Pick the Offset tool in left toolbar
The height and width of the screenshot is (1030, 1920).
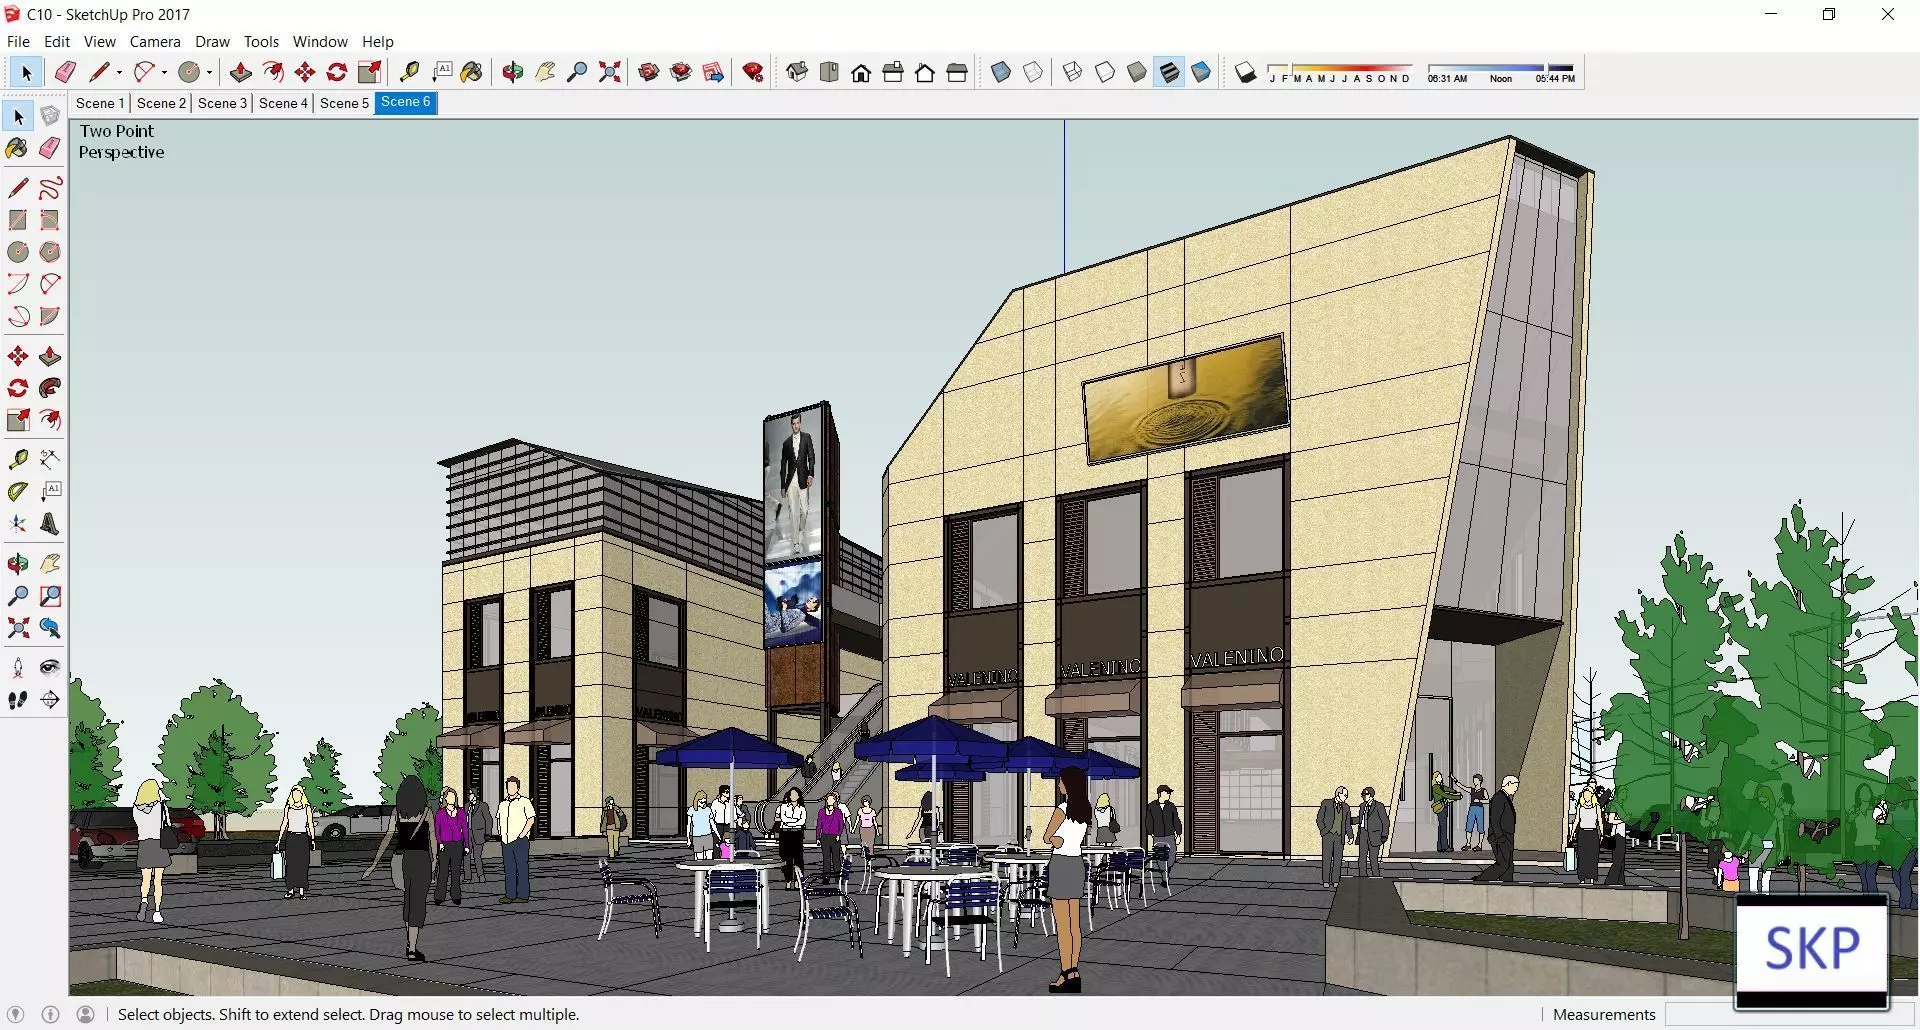50,420
